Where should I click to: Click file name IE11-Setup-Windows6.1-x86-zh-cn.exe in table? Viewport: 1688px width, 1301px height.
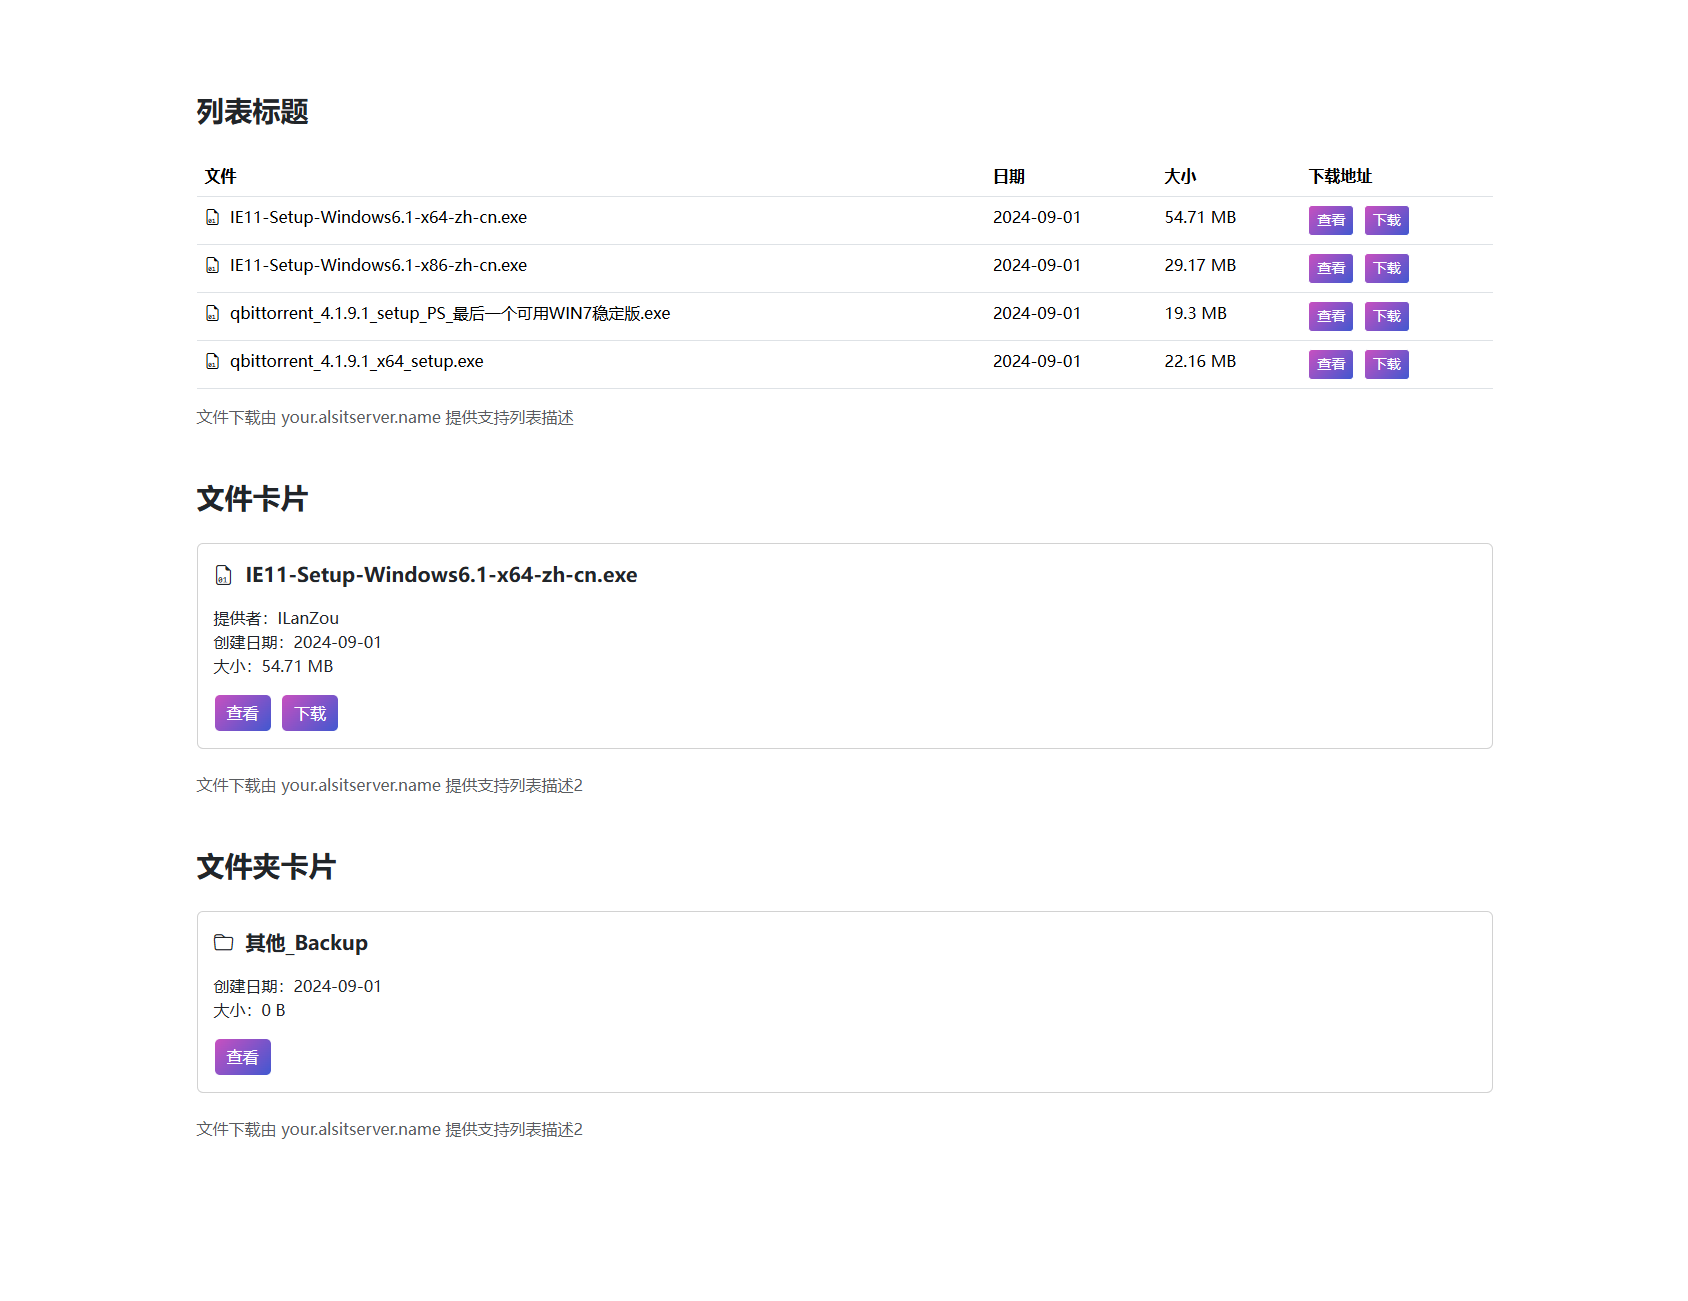pos(378,265)
